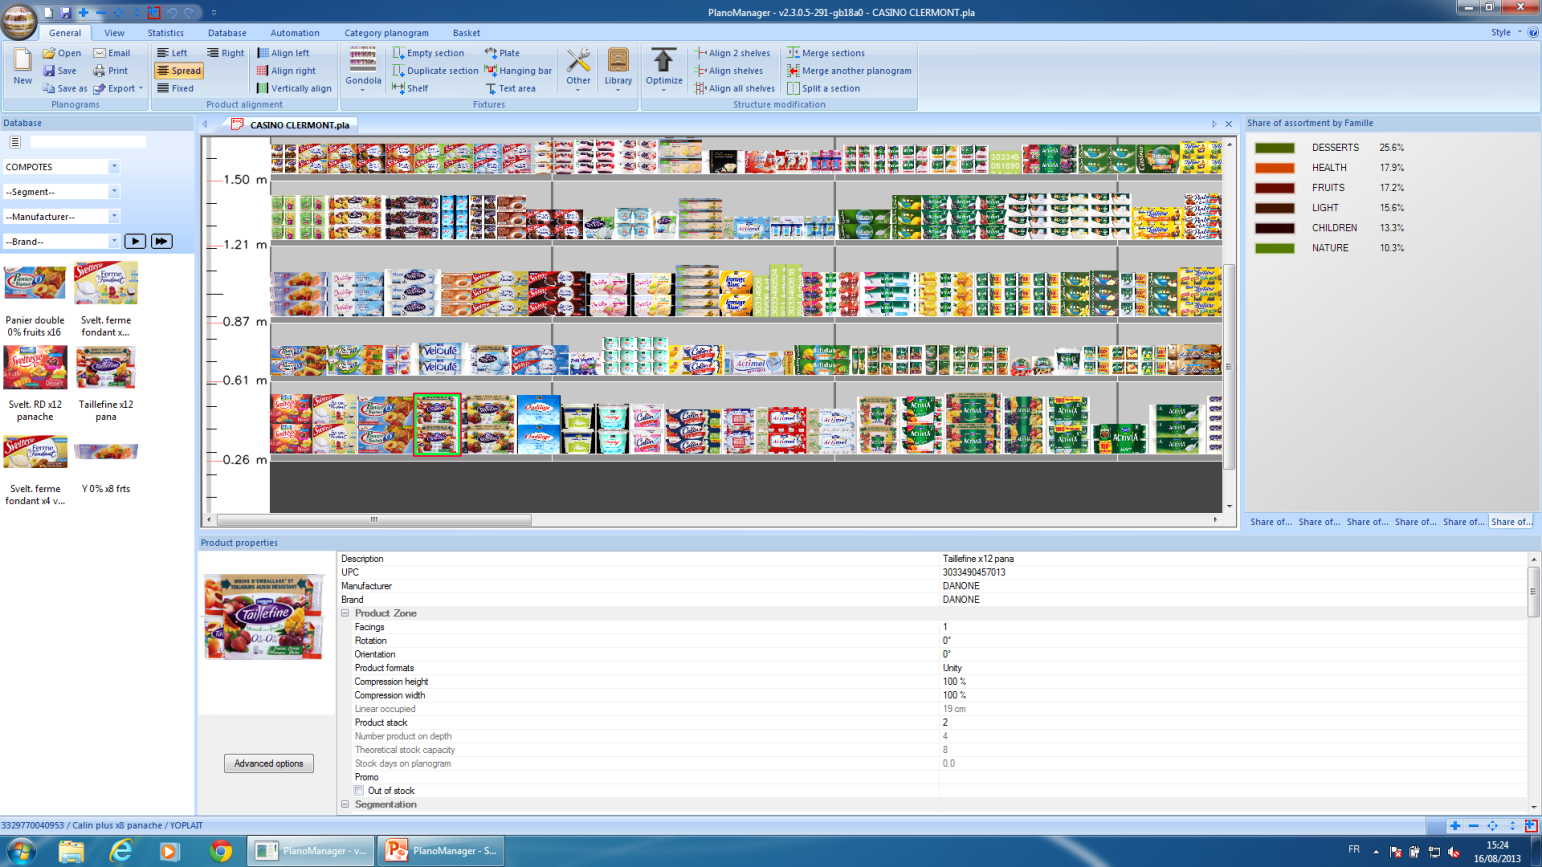Click the DESSERTS legend color swatch

point(1275,148)
